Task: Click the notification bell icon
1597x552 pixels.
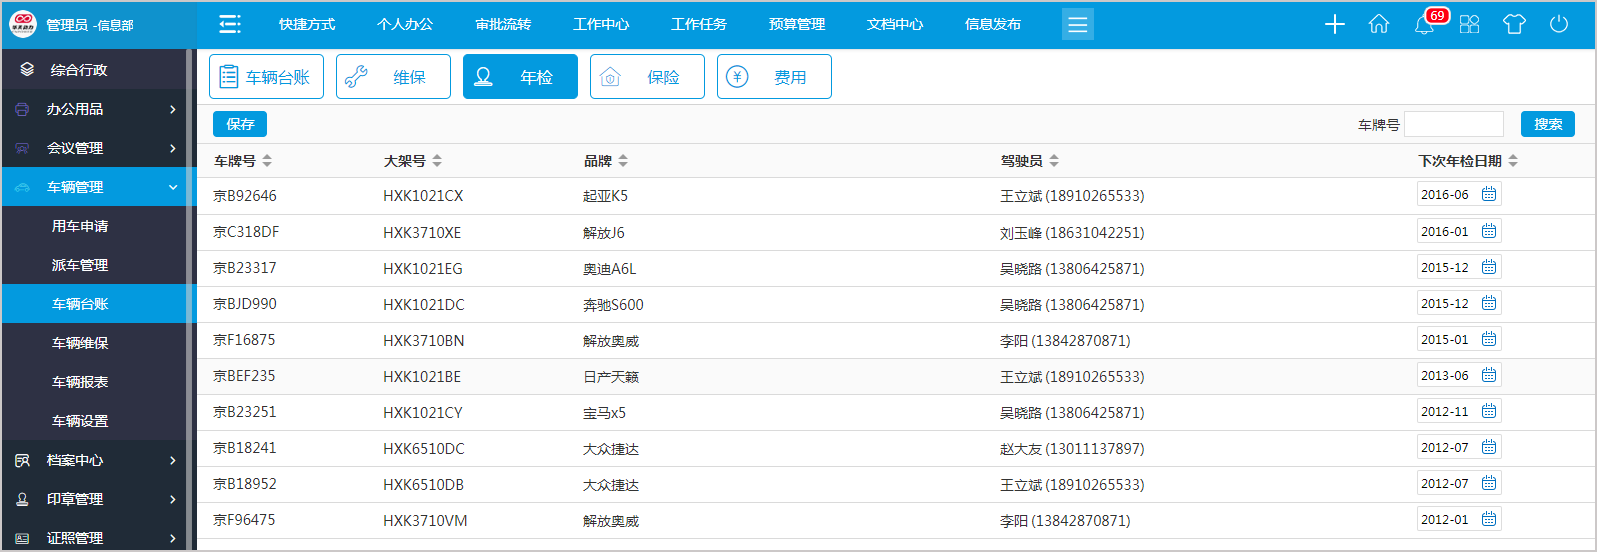Action: (x=1424, y=25)
